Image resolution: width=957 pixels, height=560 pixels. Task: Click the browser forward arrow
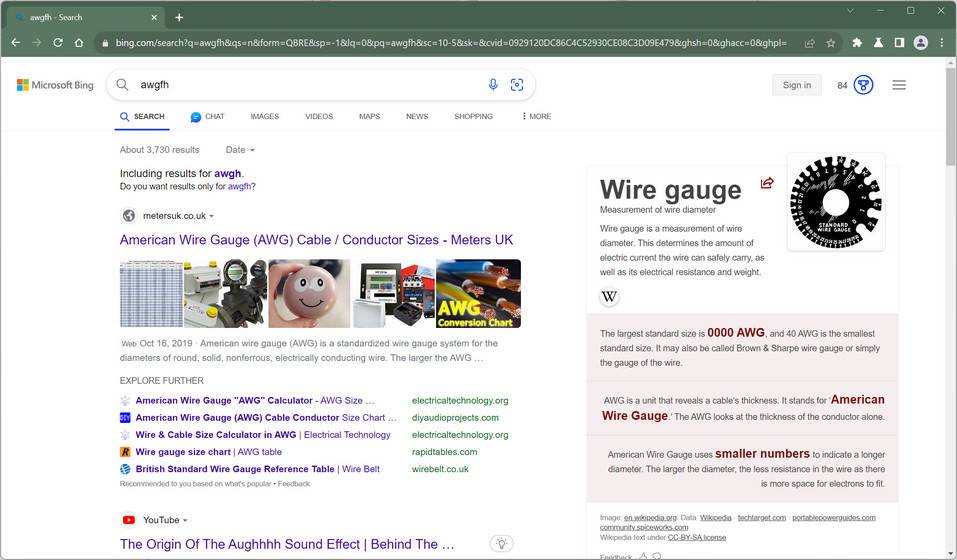[37, 43]
